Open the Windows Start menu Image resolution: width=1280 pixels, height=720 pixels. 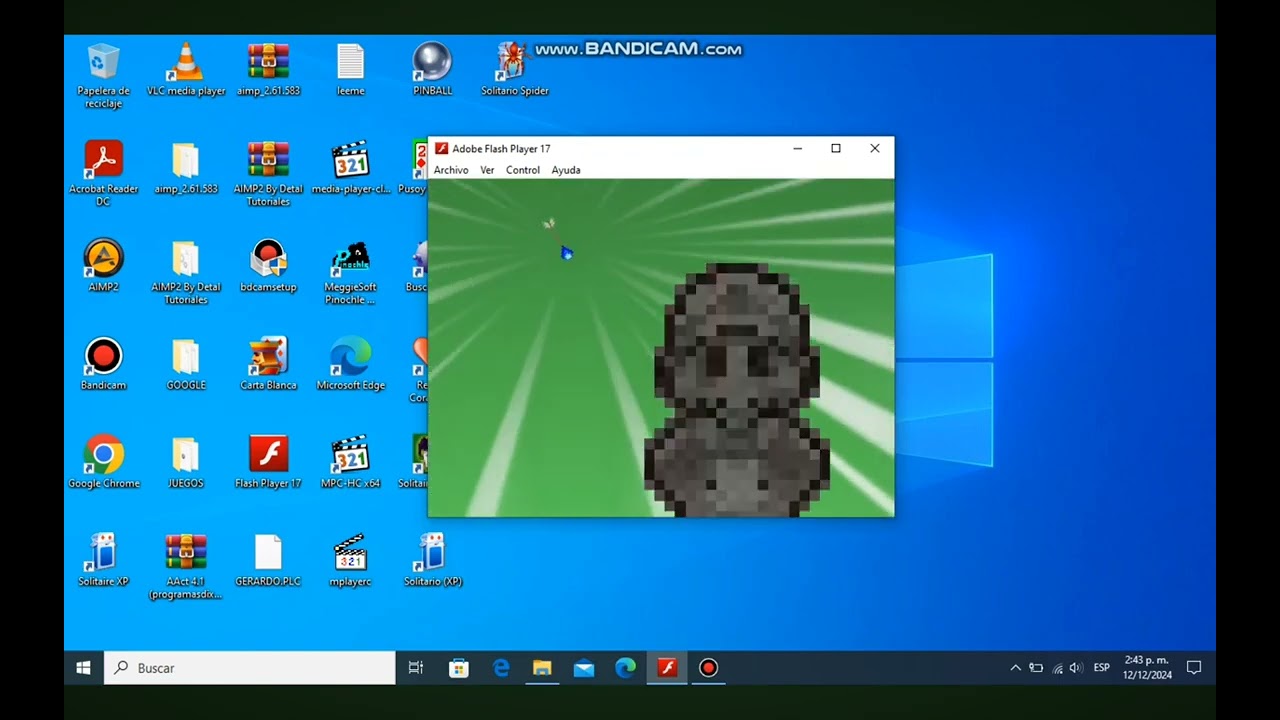point(84,668)
